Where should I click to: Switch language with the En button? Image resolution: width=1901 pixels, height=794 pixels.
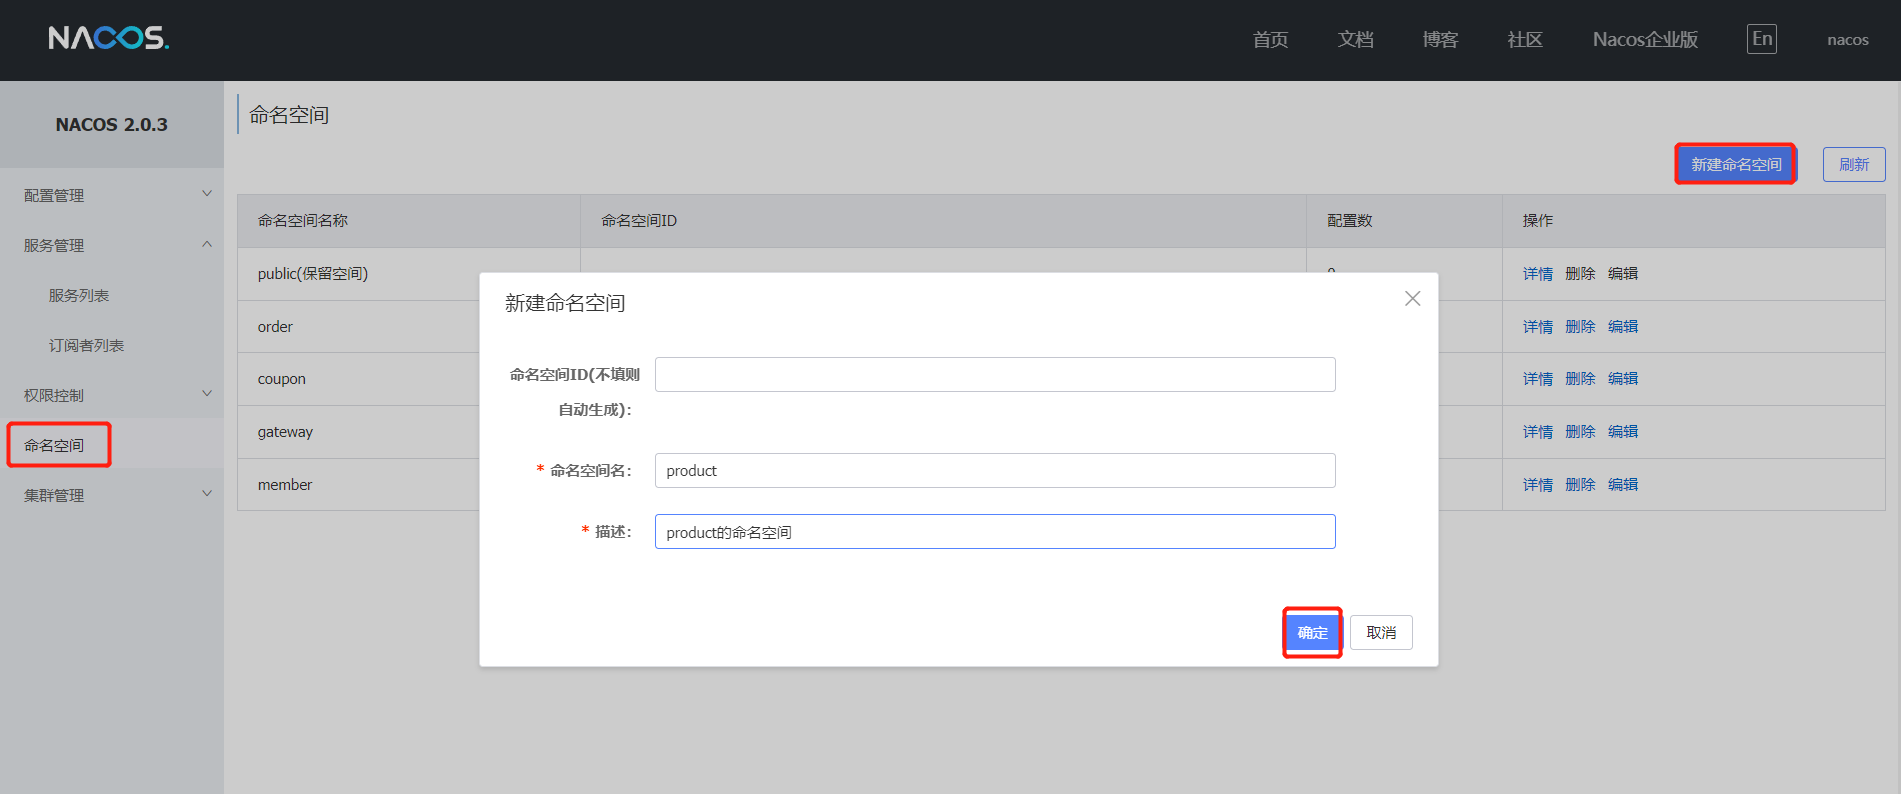pyautogui.click(x=1762, y=39)
